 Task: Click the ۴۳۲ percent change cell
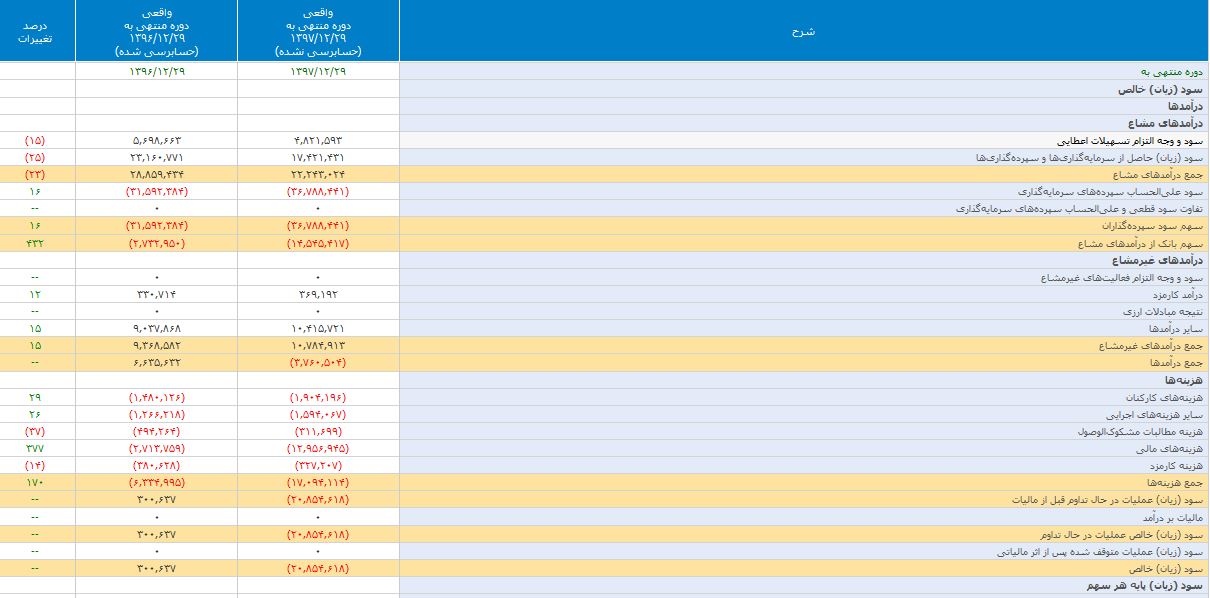(37, 243)
